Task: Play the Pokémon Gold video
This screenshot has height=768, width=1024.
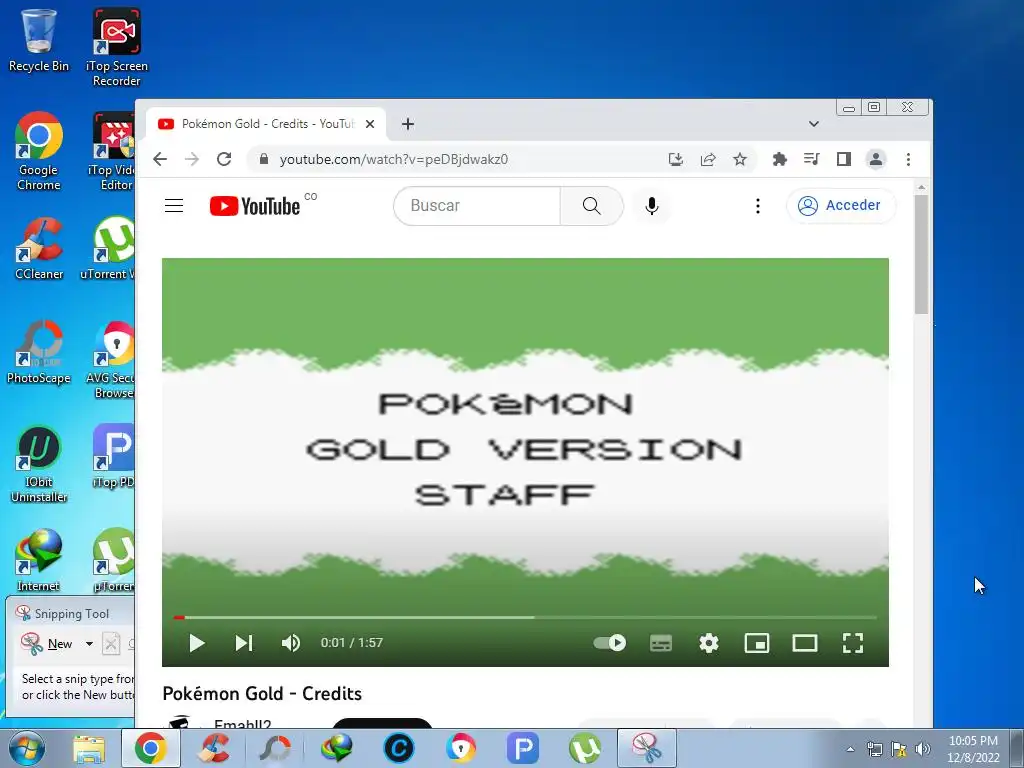Action: (x=197, y=643)
